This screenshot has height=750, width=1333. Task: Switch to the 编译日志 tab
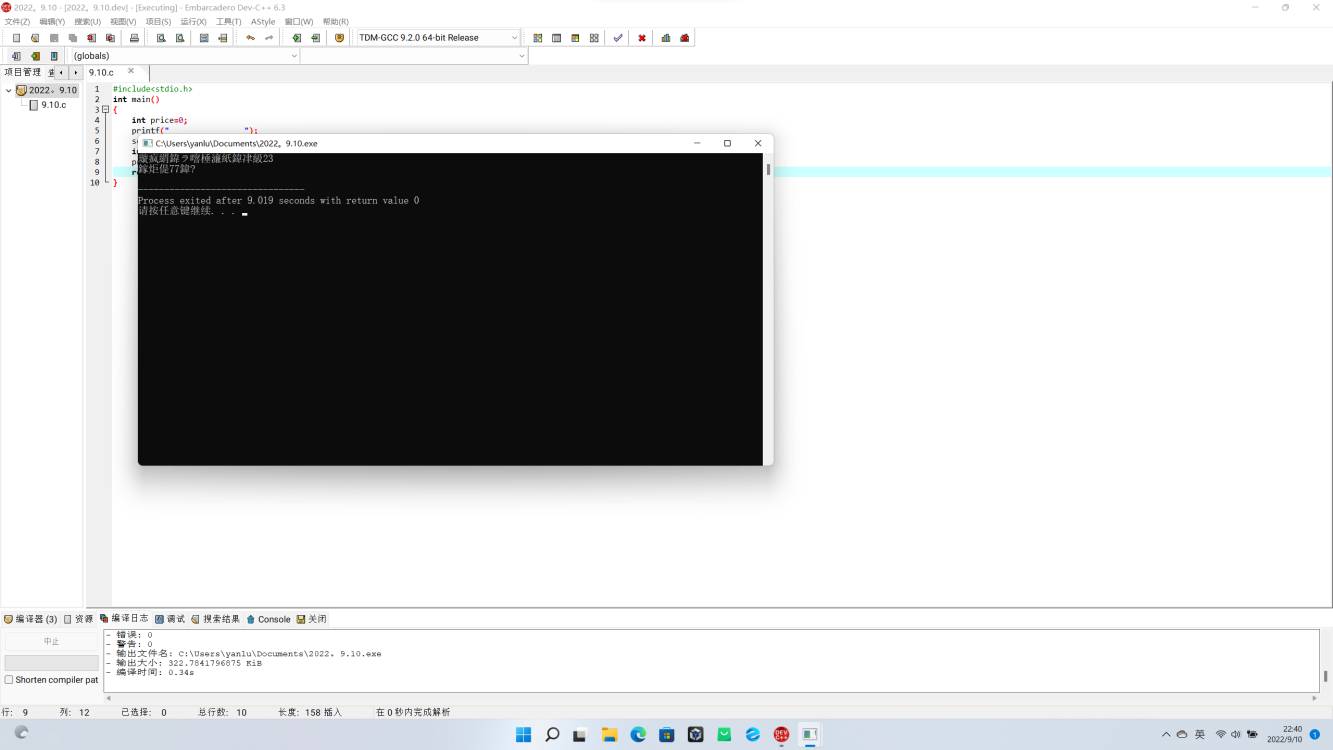tap(124, 619)
